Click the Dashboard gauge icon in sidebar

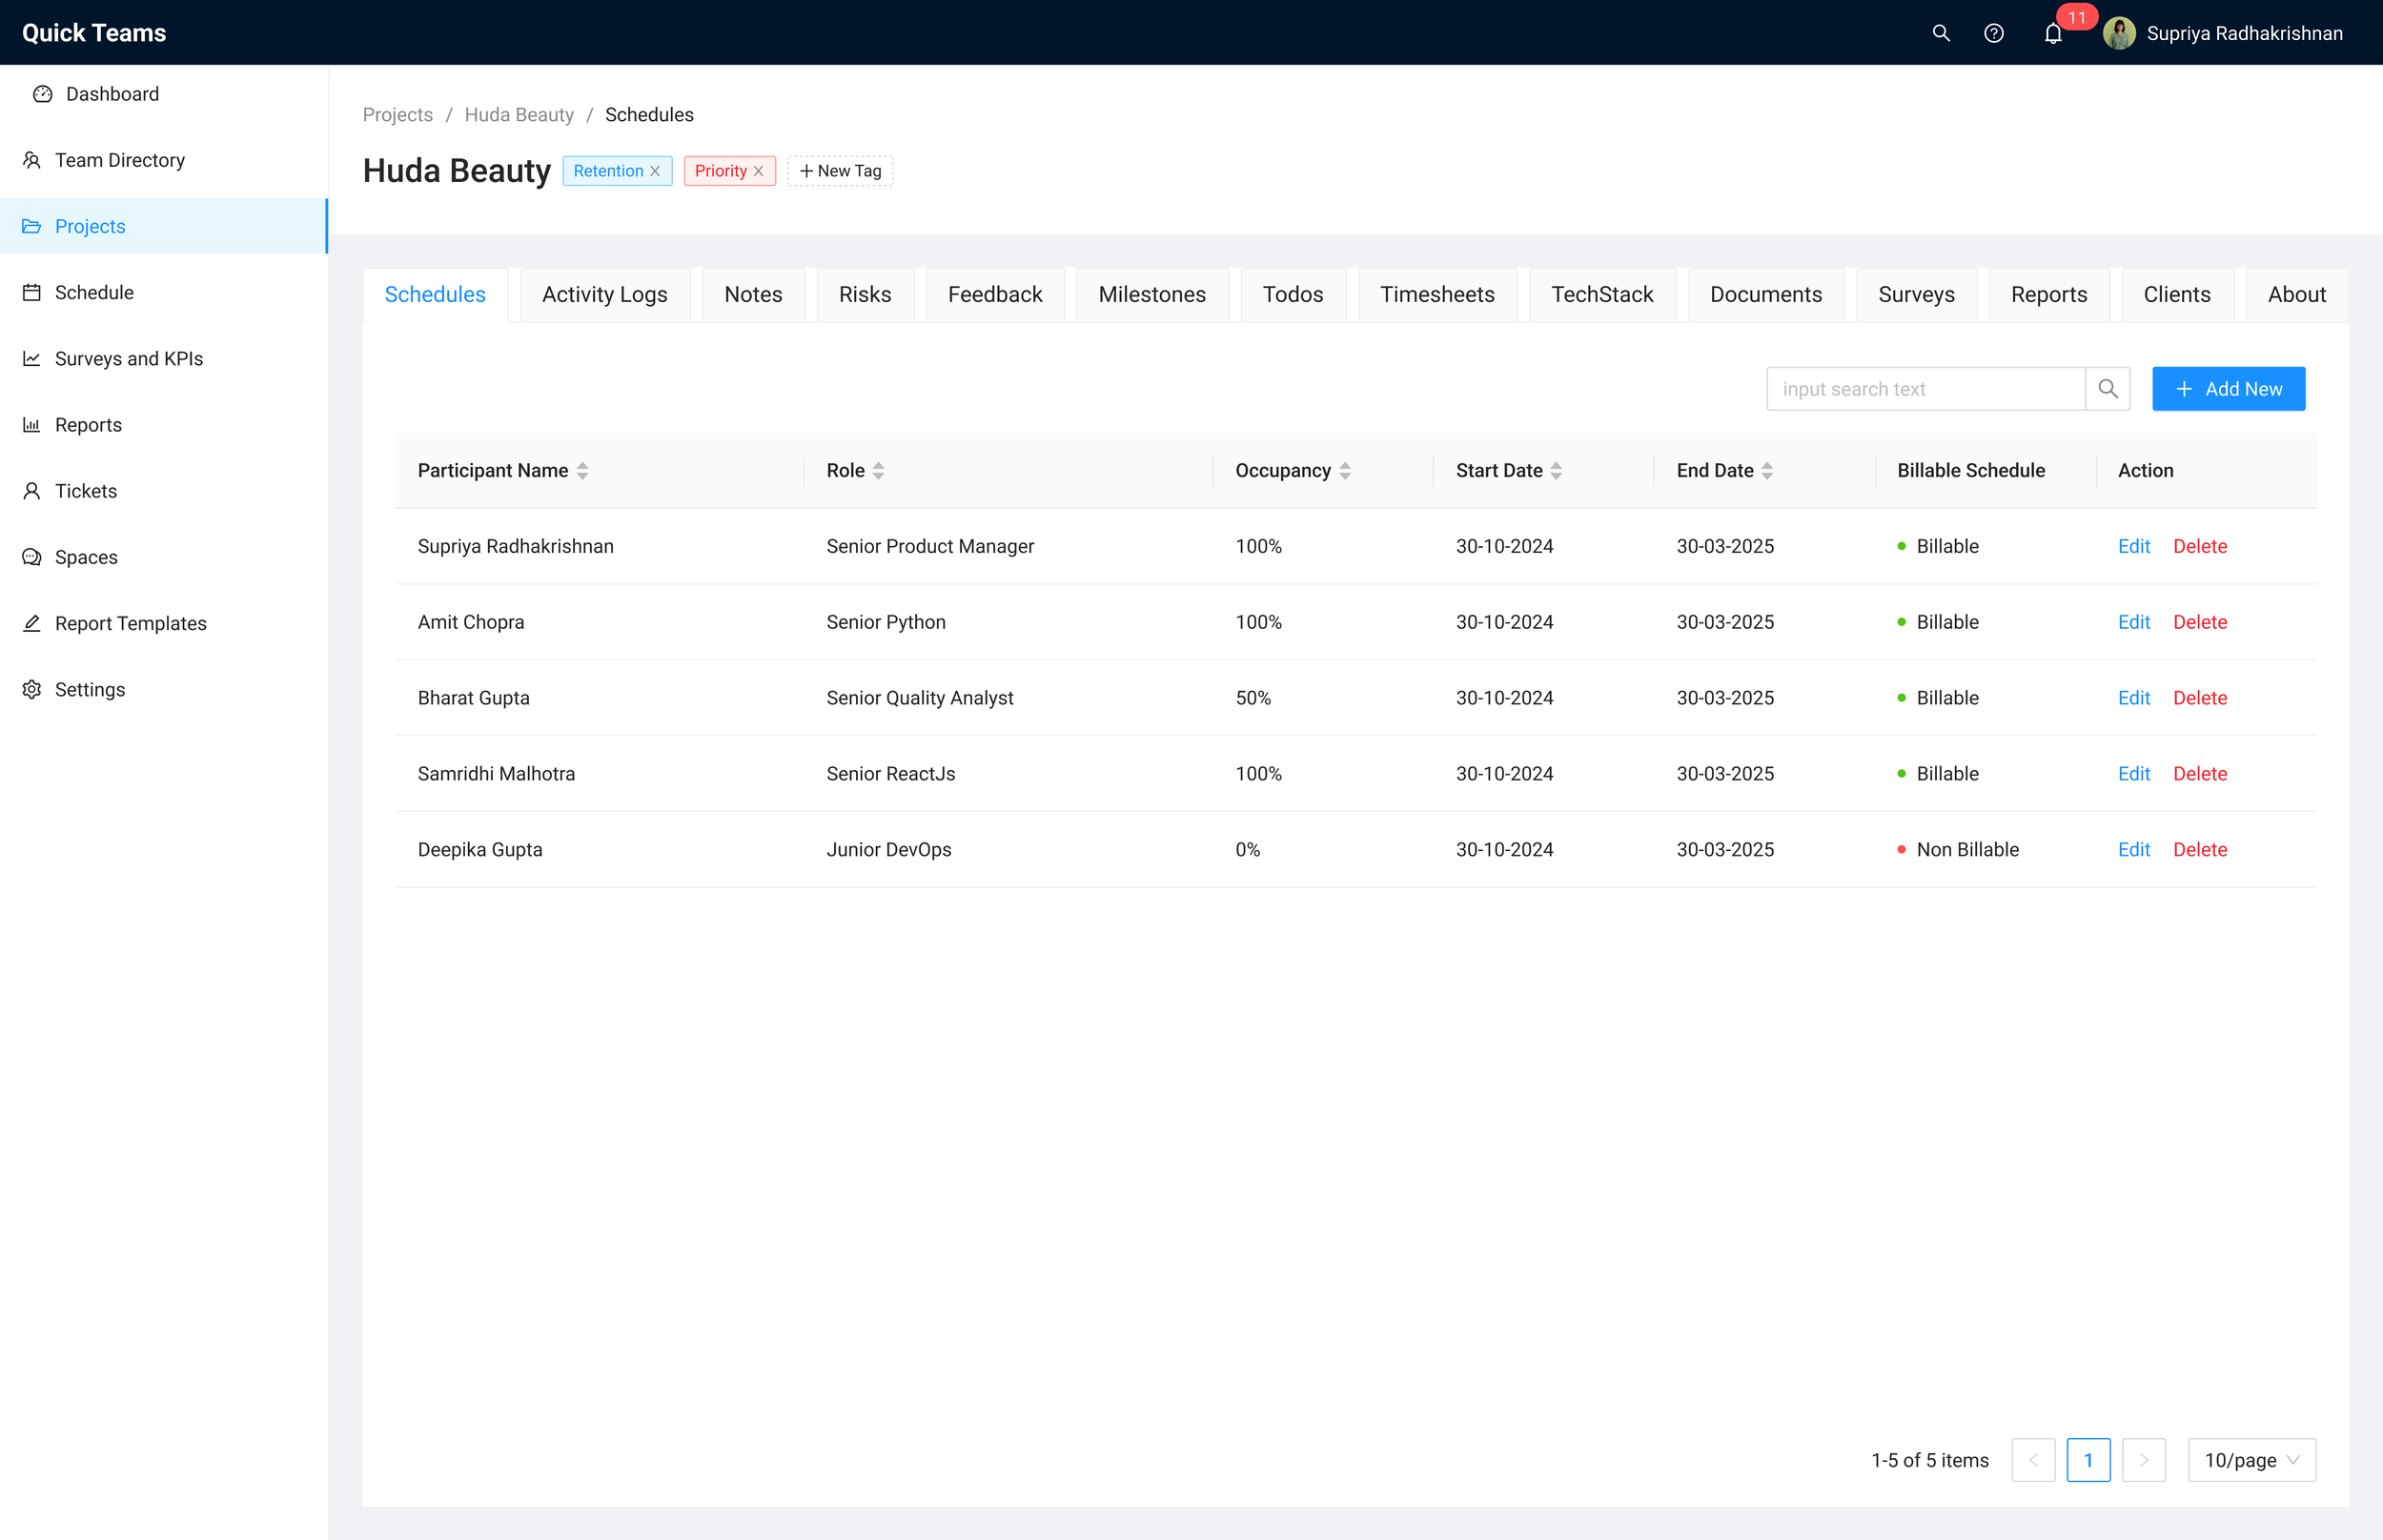point(42,94)
